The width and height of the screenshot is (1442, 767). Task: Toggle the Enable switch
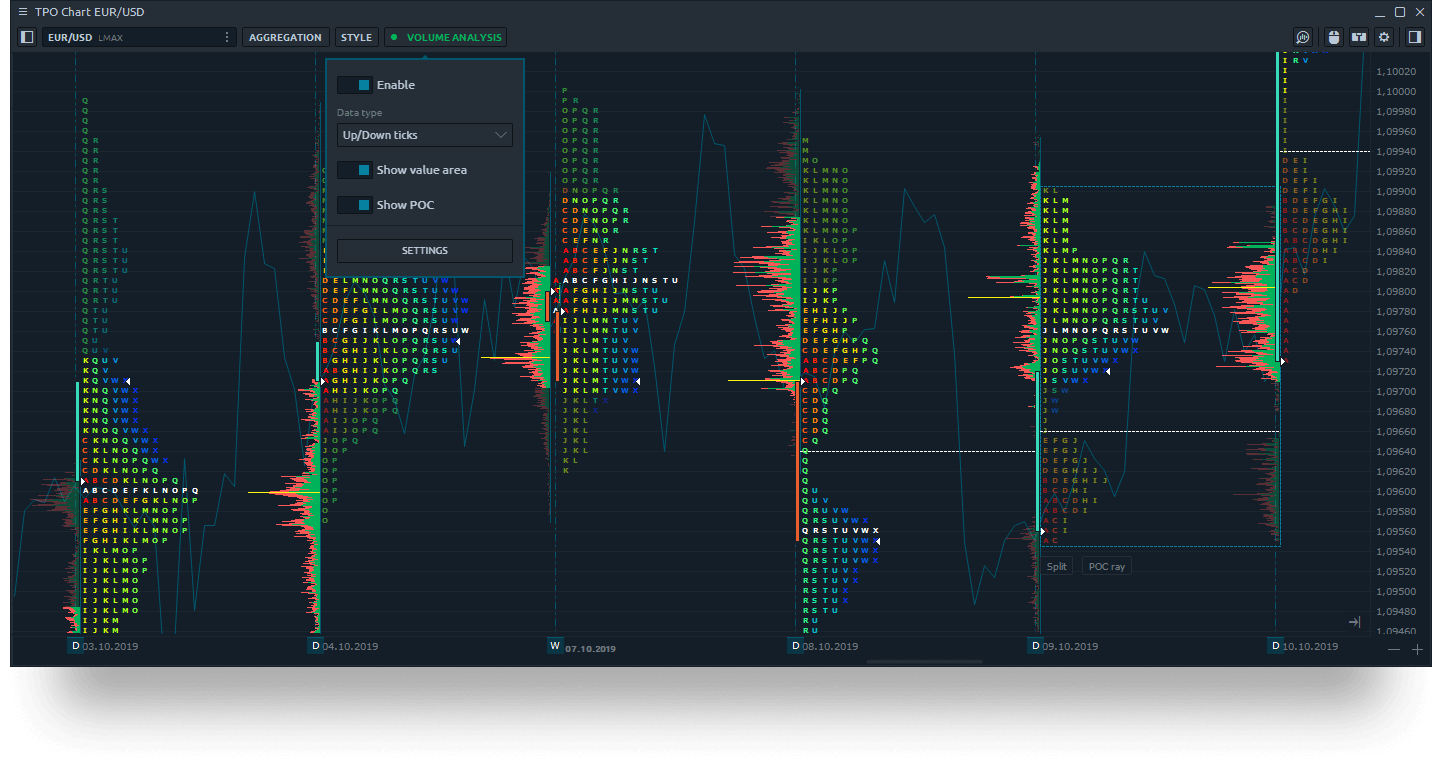click(354, 85)
